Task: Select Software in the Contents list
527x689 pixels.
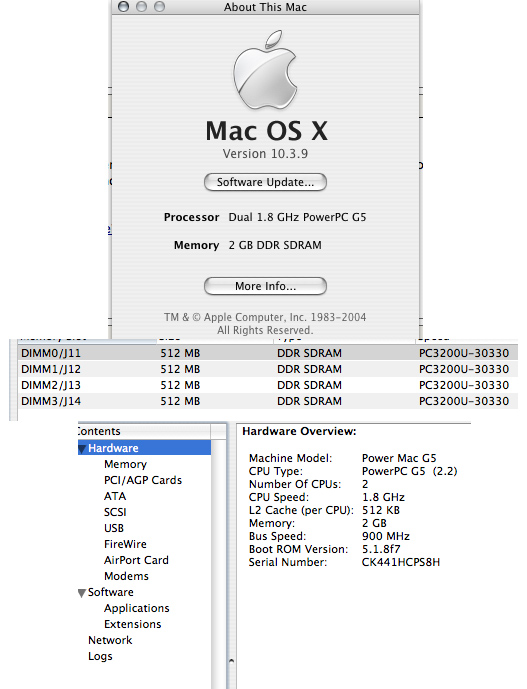Action: (x=111, y=592)
